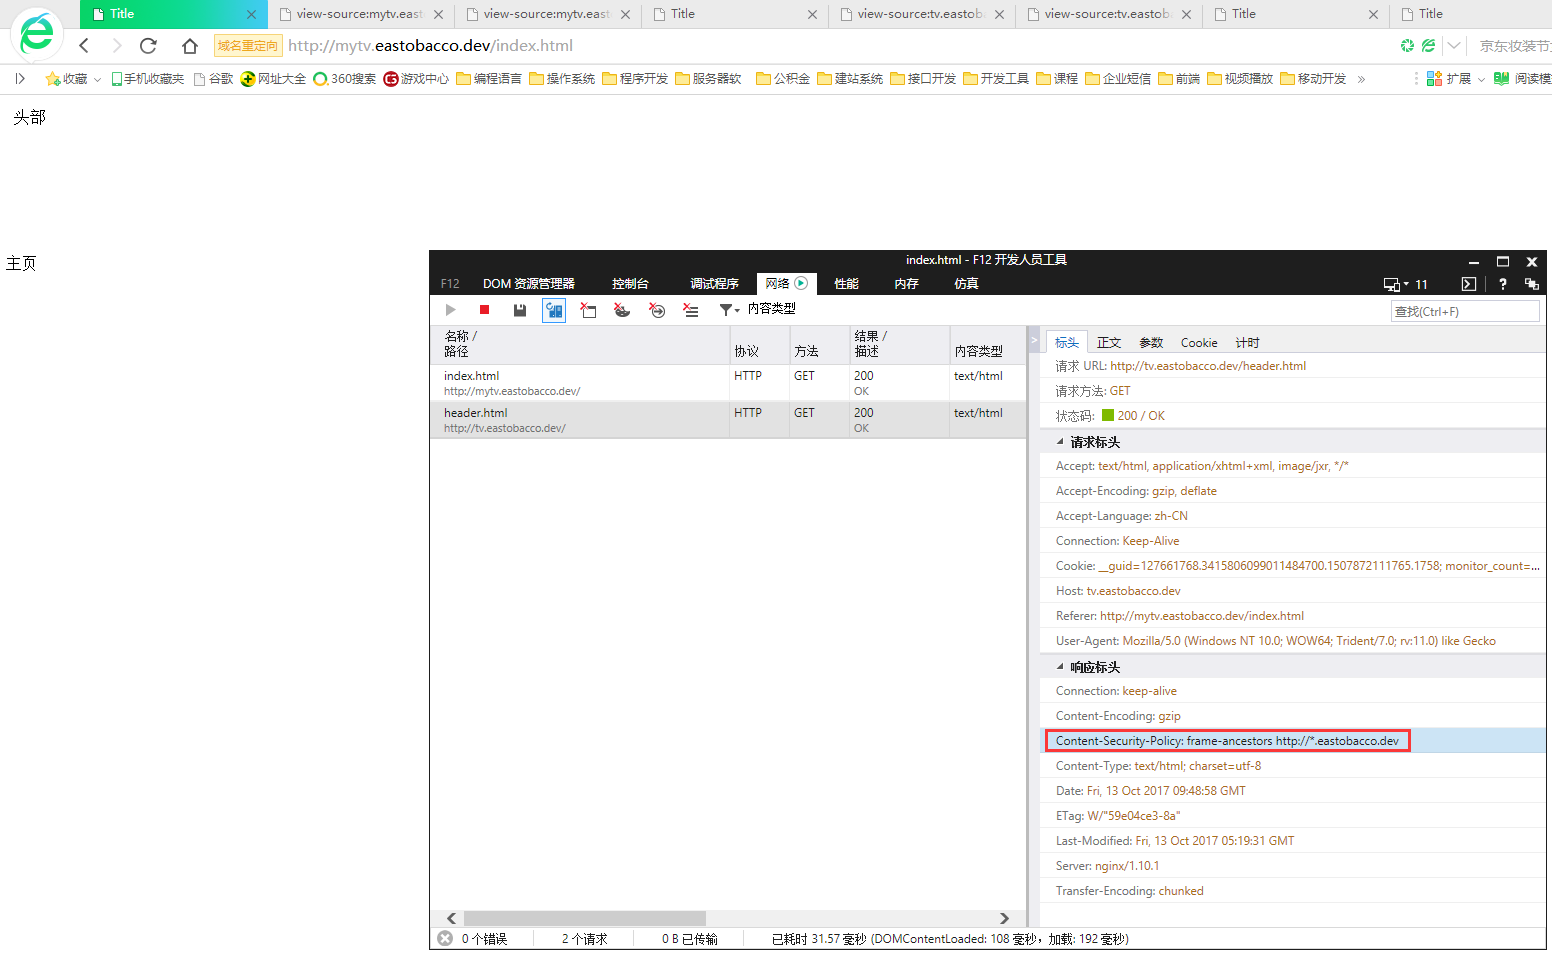Switch to the 控制台 tab
1552x959 pixels.
(630, 284)
